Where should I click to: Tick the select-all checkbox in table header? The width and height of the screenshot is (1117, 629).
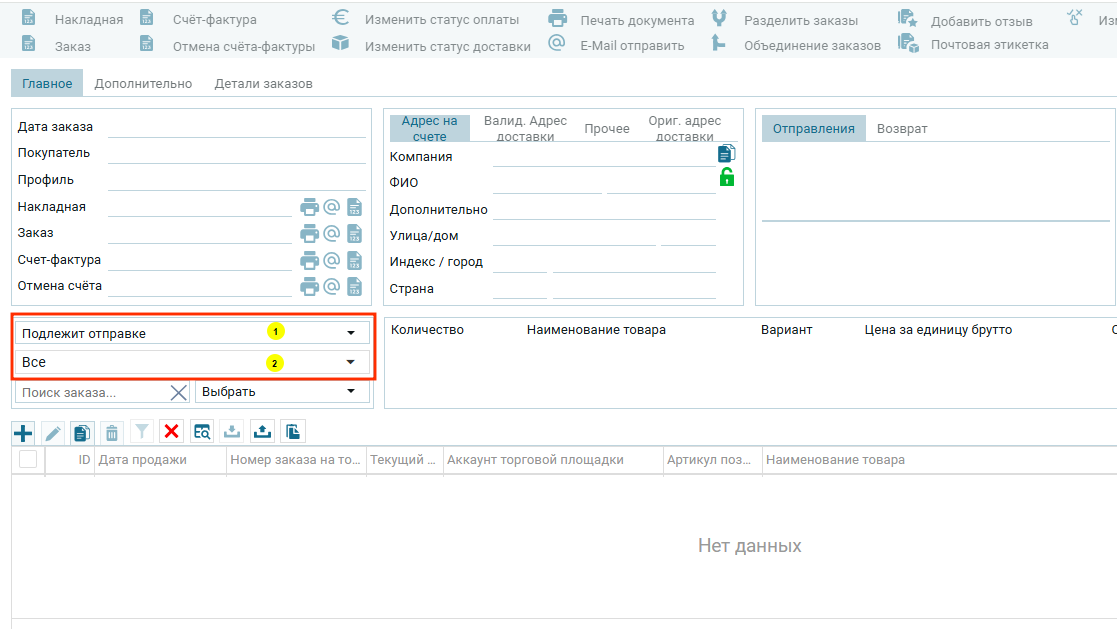(28, 459)
